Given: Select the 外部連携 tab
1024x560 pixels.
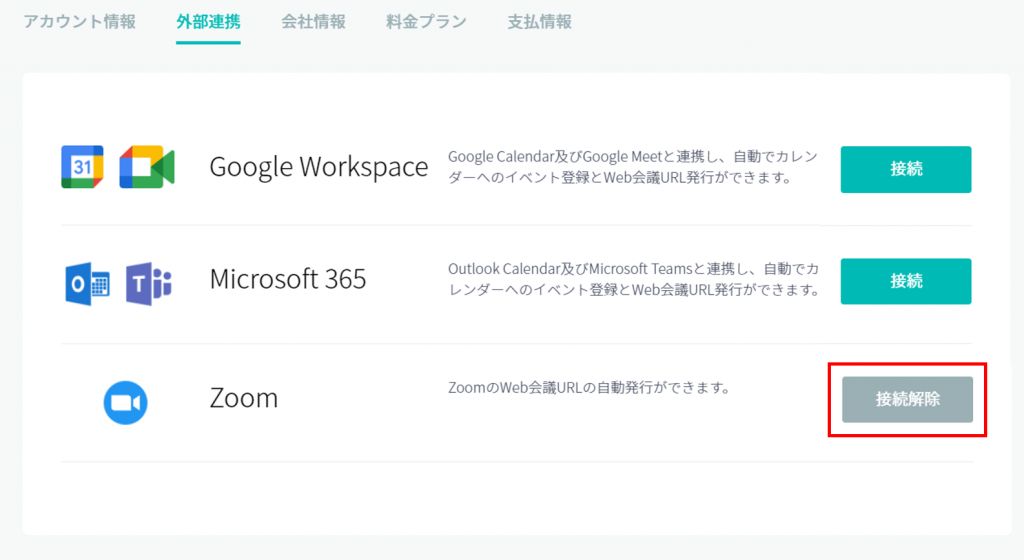Looking at the screenshot, I should point(208,22).
